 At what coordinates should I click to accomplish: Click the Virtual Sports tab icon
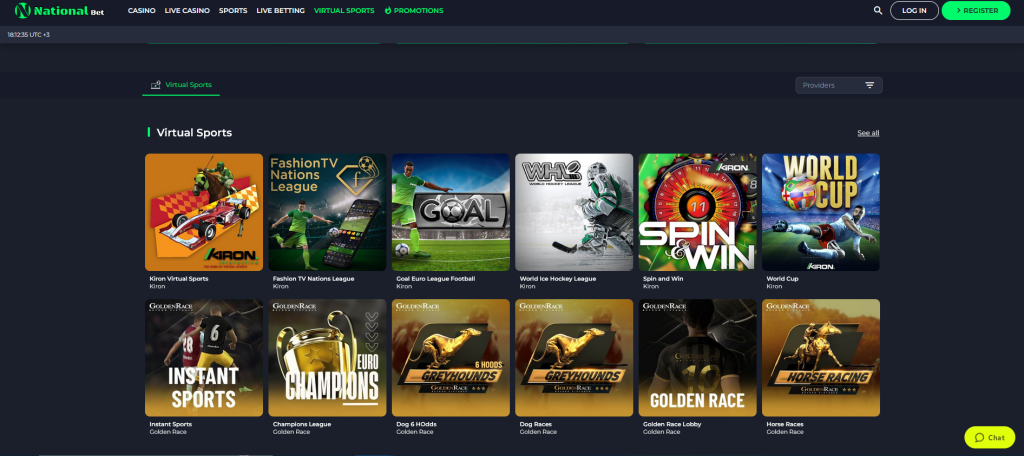(155, 85)
